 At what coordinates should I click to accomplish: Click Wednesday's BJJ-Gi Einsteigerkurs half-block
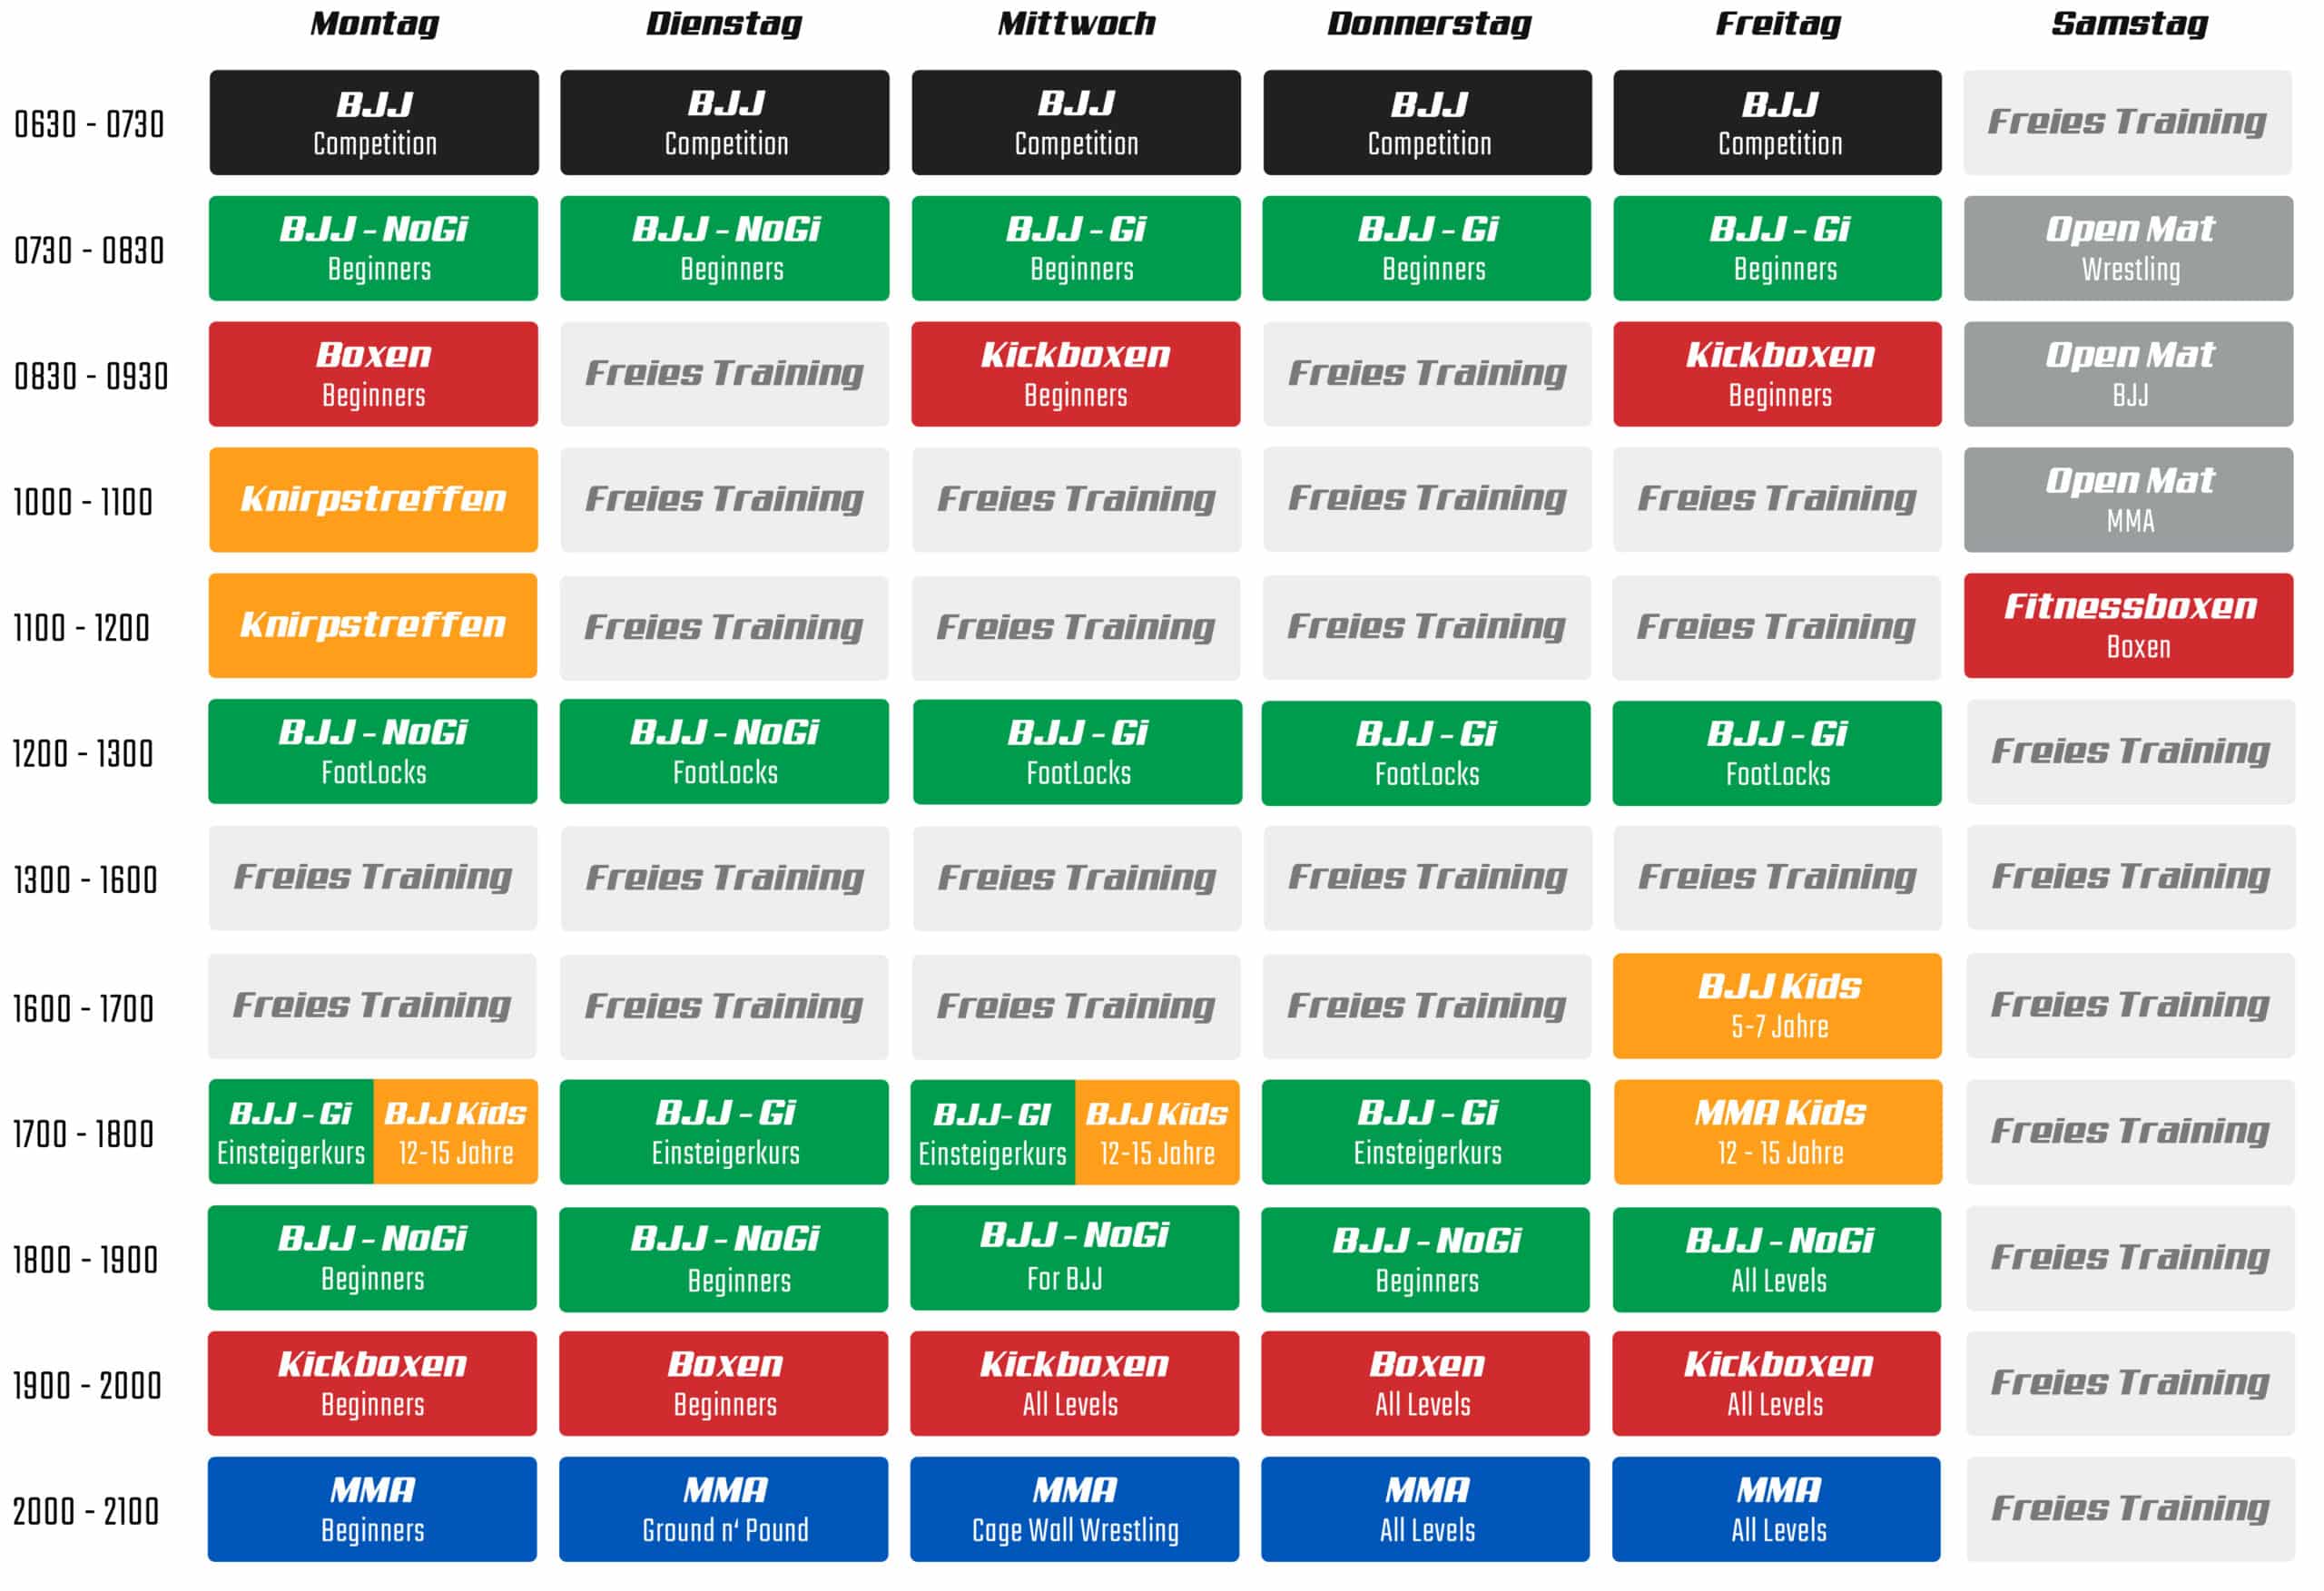click(x=992, y=1132)
